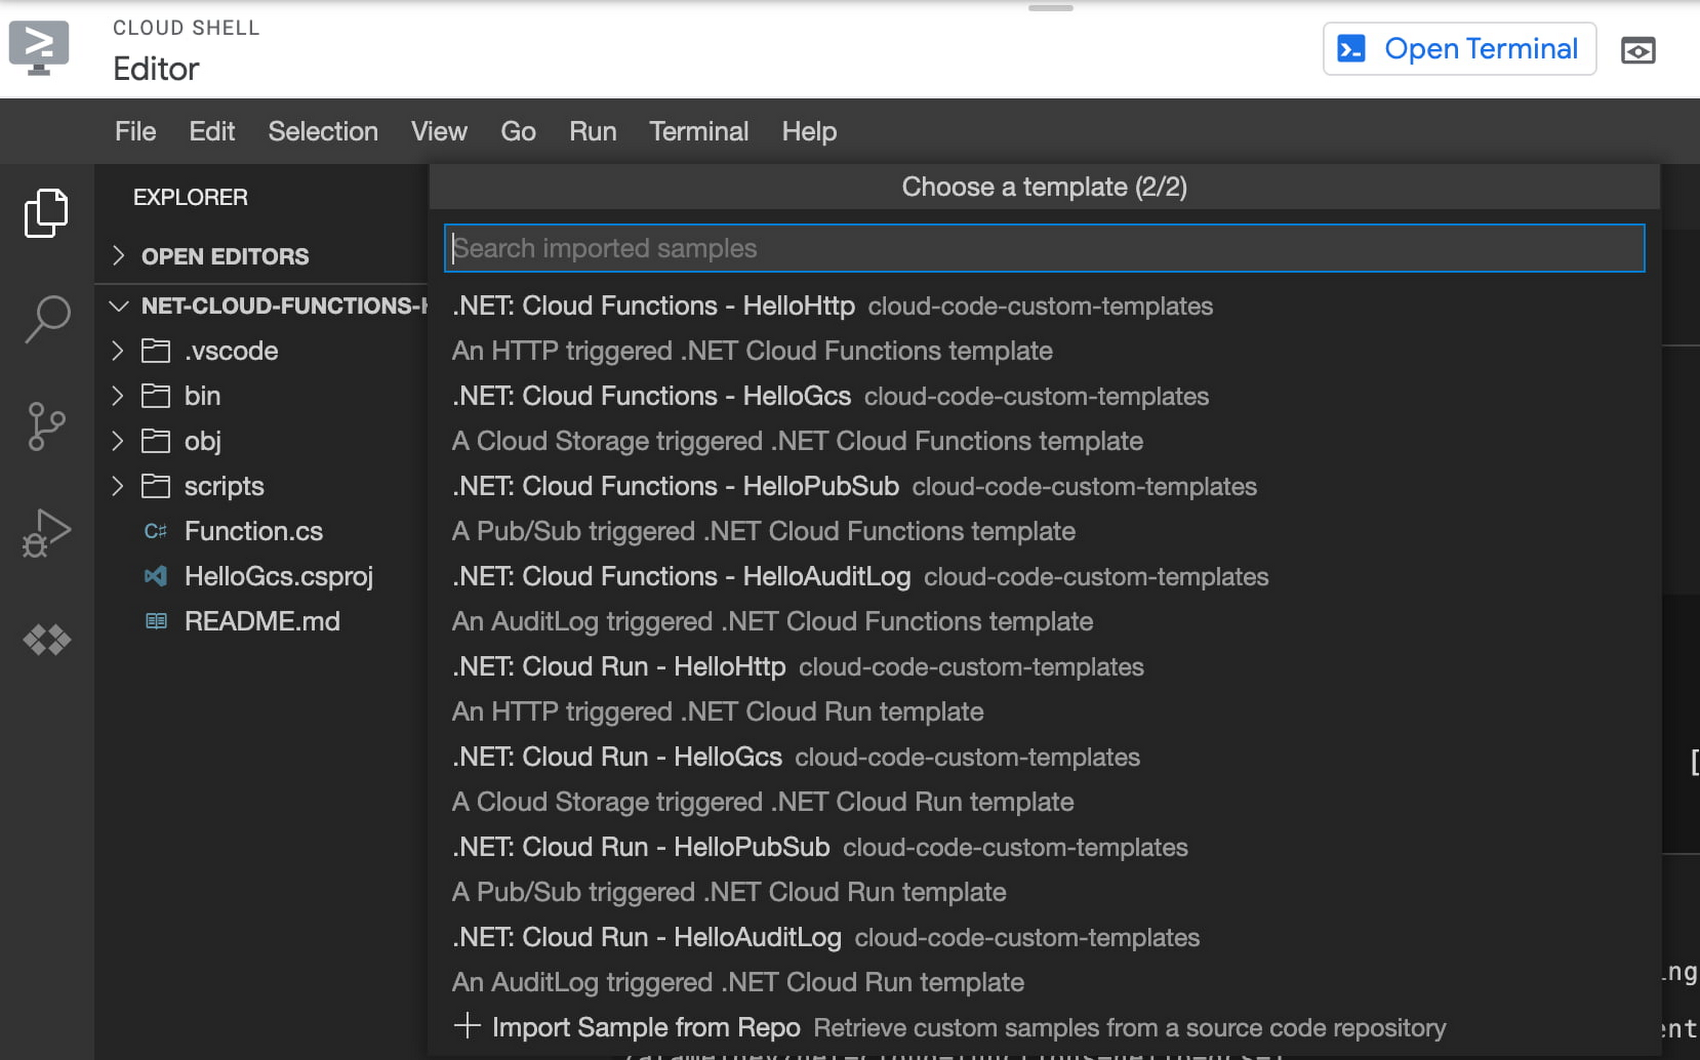Open the Search magnifier in activity bar
This screenshot has width=1700, height=1060.
[x=46, y=319]
